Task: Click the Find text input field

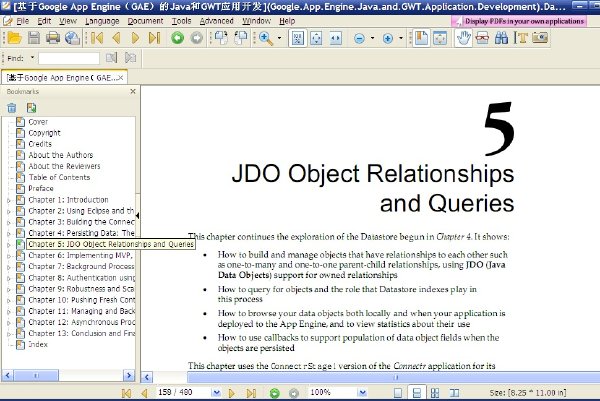Action: point(69,58)
